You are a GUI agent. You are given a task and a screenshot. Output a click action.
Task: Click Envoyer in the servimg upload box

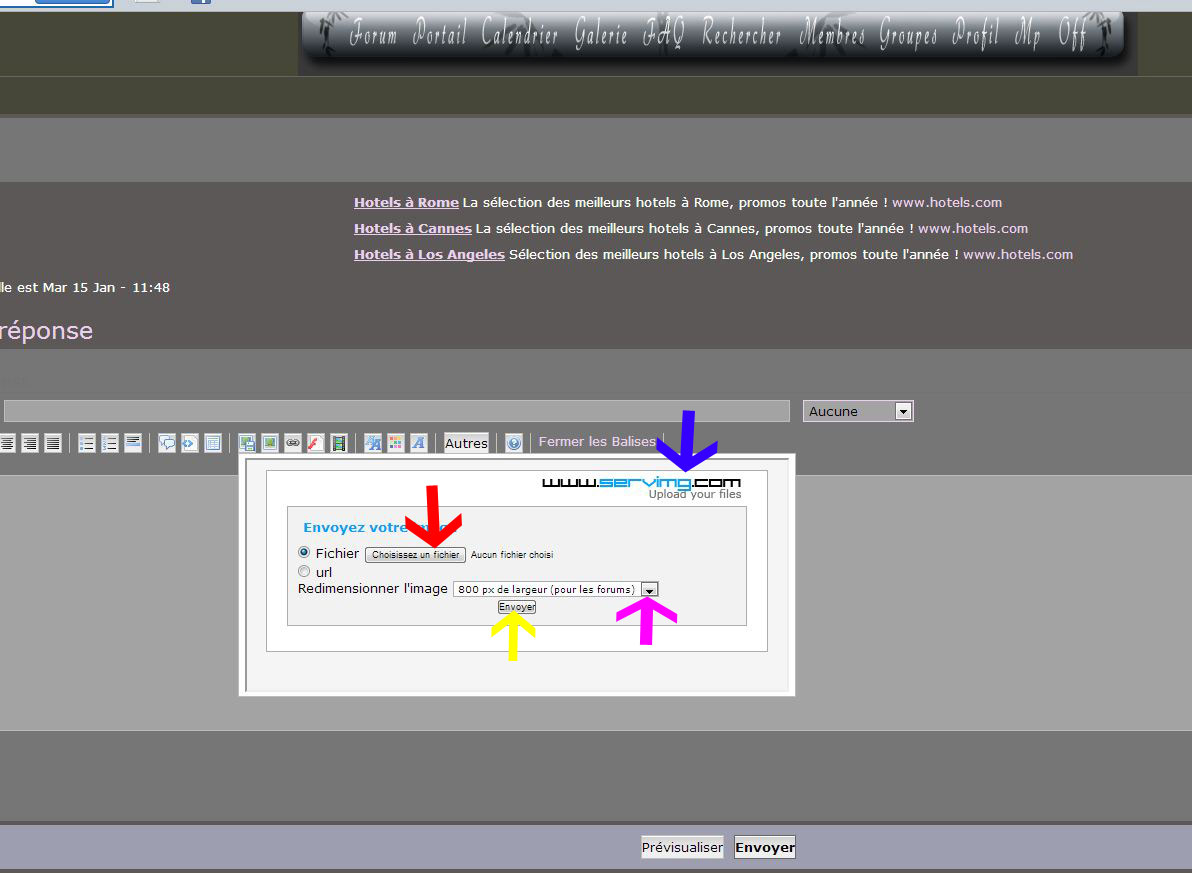pos(517,607)
